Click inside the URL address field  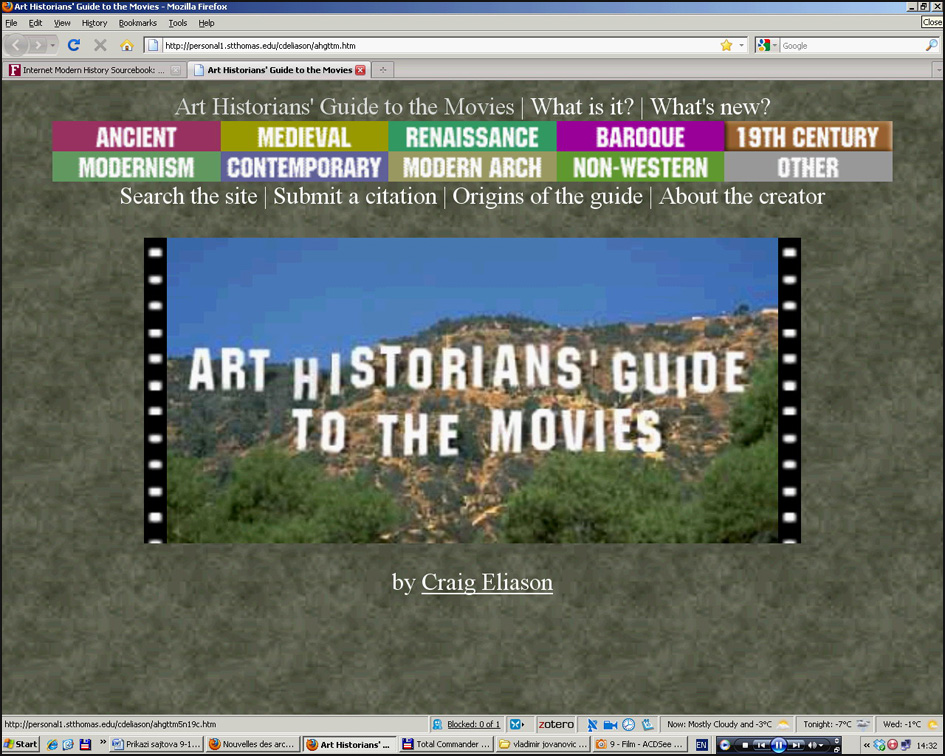[x=430, y=45]
